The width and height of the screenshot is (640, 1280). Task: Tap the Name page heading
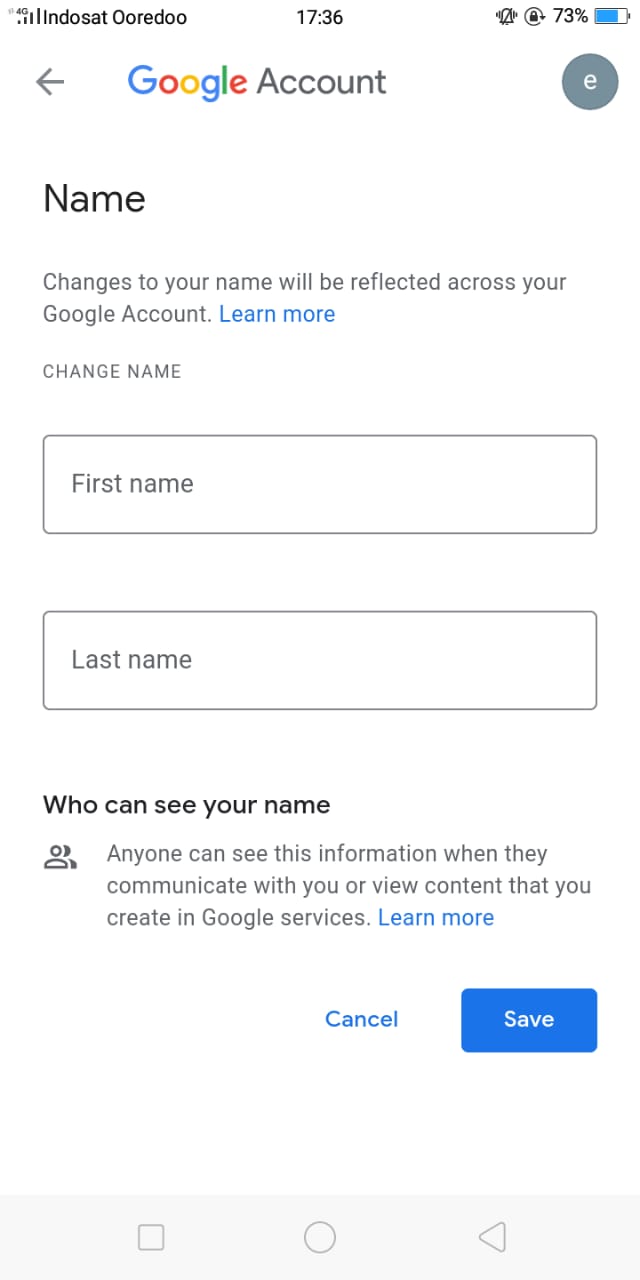click(94, 199)
